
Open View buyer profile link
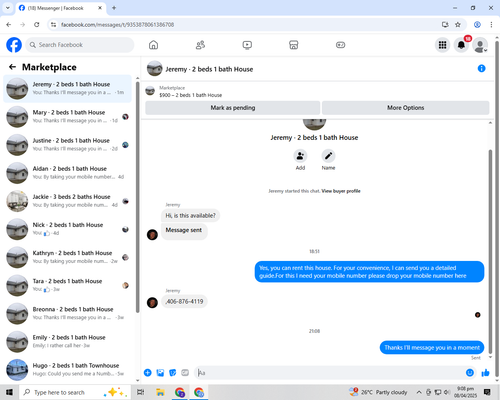pos(341,191)
